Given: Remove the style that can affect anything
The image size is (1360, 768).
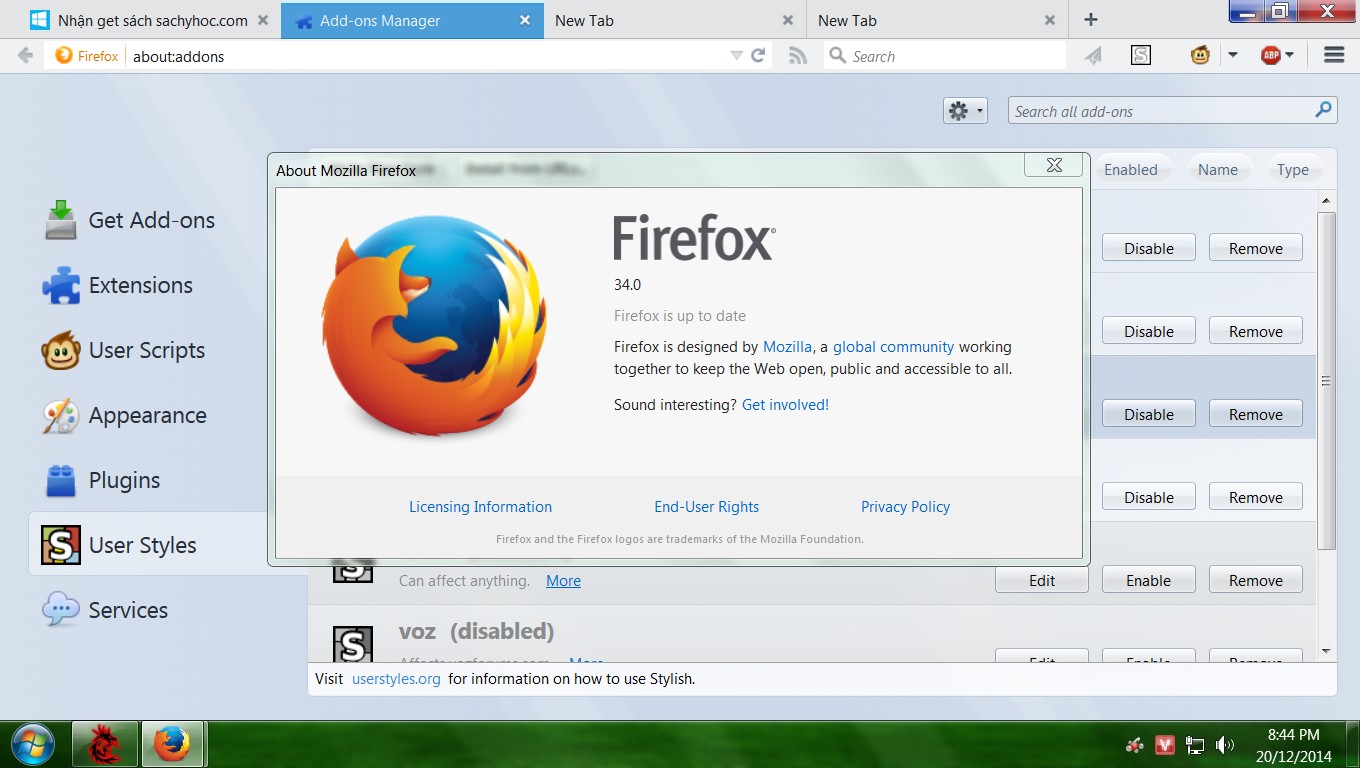Looking at the screenshot, I should (1256, 580).
